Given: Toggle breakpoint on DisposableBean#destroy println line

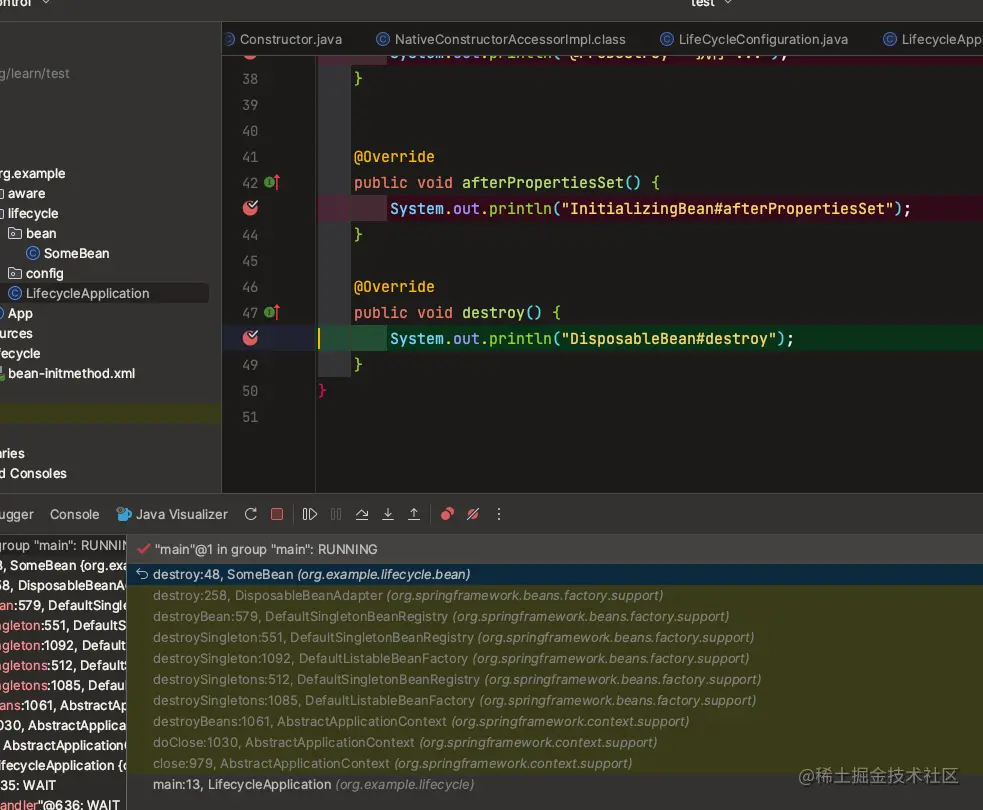Looking at the screenshot, I should coord(250,338).
